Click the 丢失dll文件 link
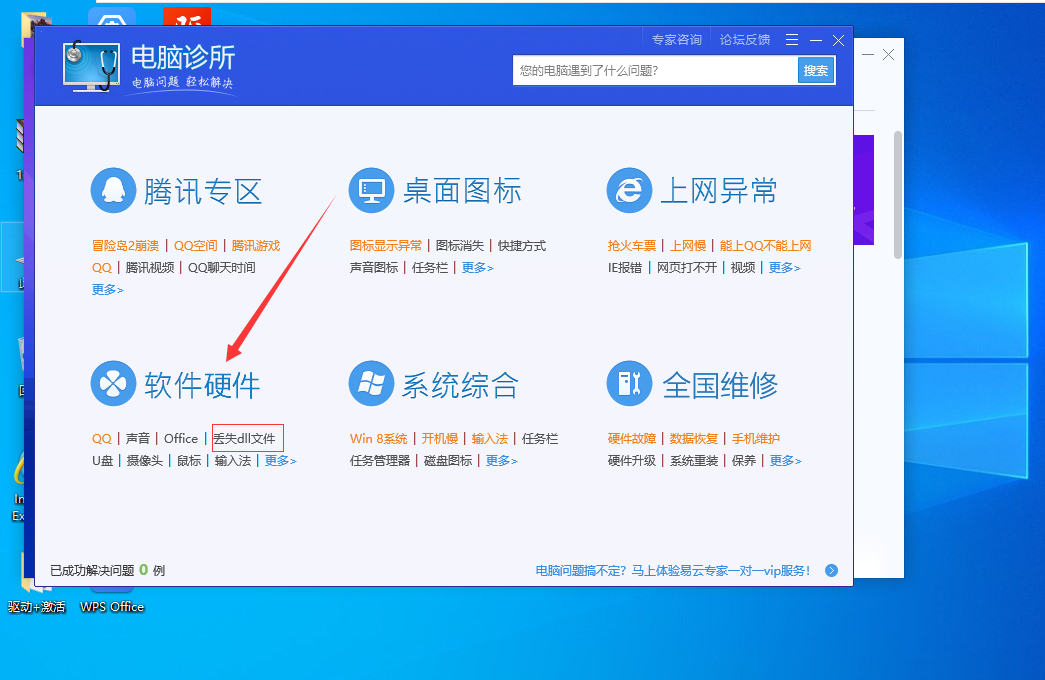 coord(245,439)
